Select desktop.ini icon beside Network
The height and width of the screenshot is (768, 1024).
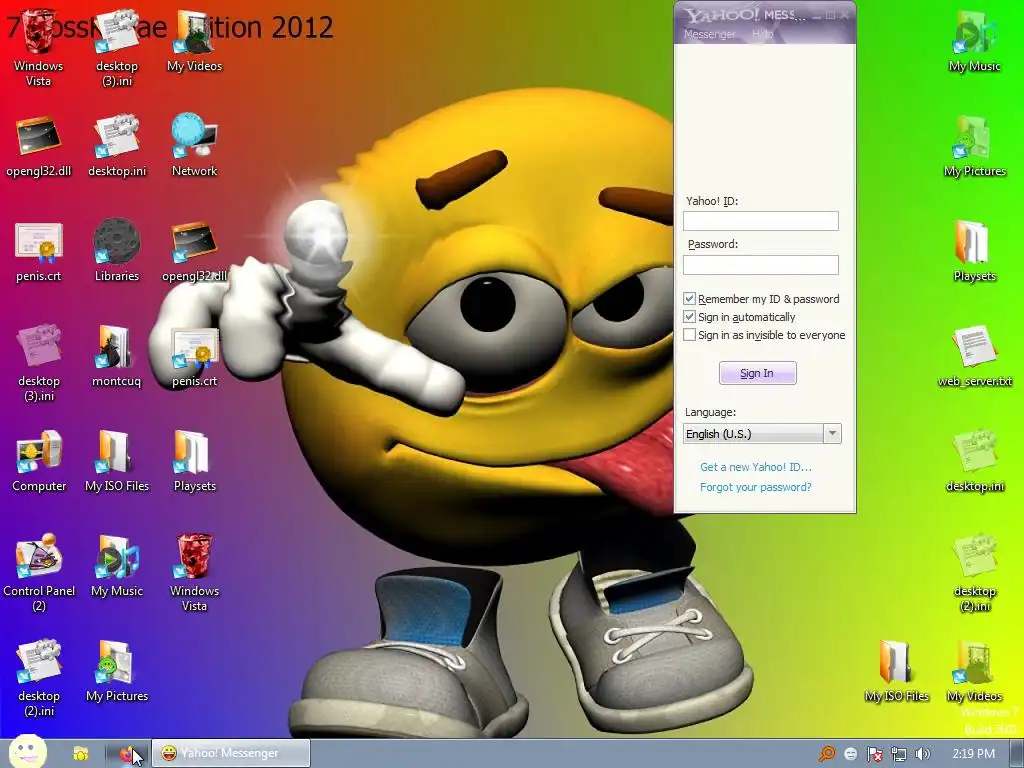[x=117, y=145]
